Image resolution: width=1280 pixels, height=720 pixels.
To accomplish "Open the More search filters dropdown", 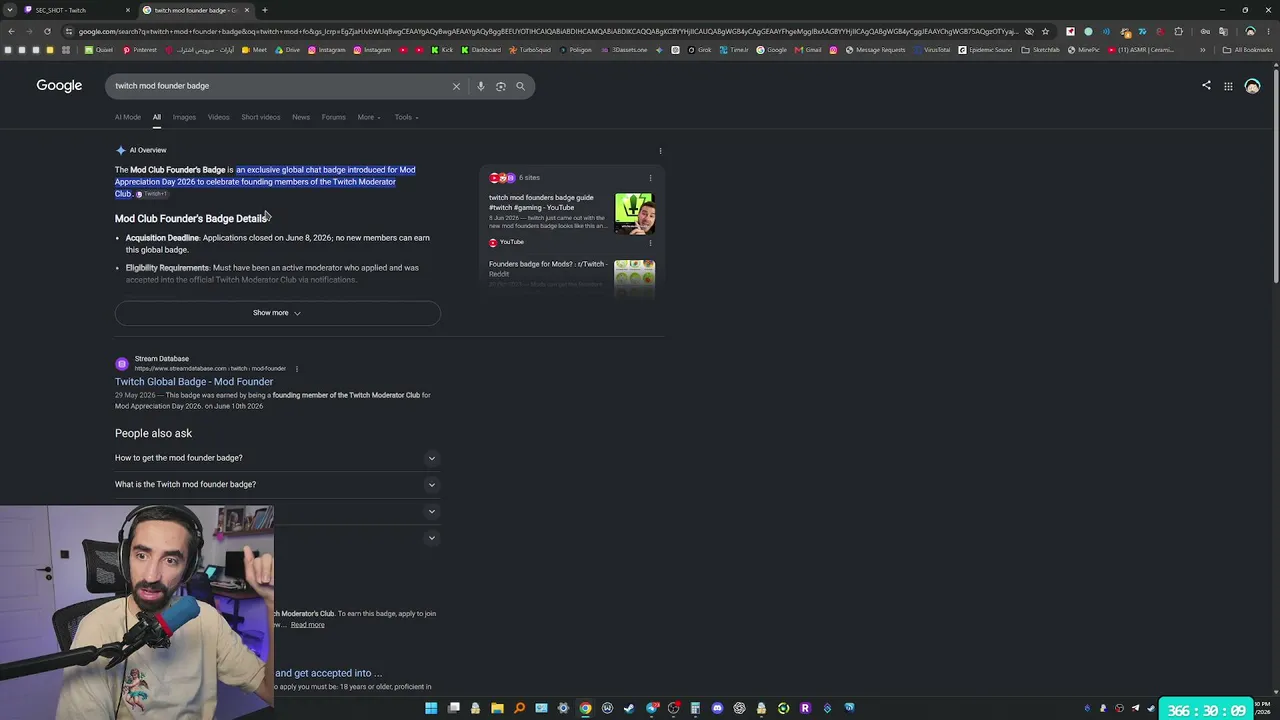I will point(369,117).
